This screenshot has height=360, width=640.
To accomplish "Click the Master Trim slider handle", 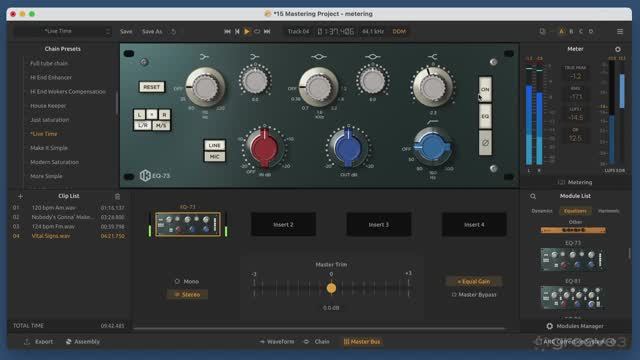I will click(x=331, y=288).
